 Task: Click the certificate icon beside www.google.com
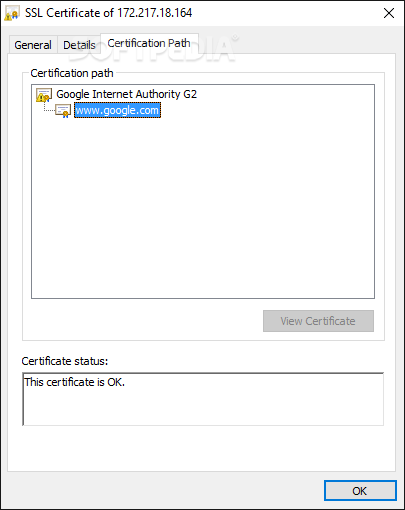coord(63,111)
